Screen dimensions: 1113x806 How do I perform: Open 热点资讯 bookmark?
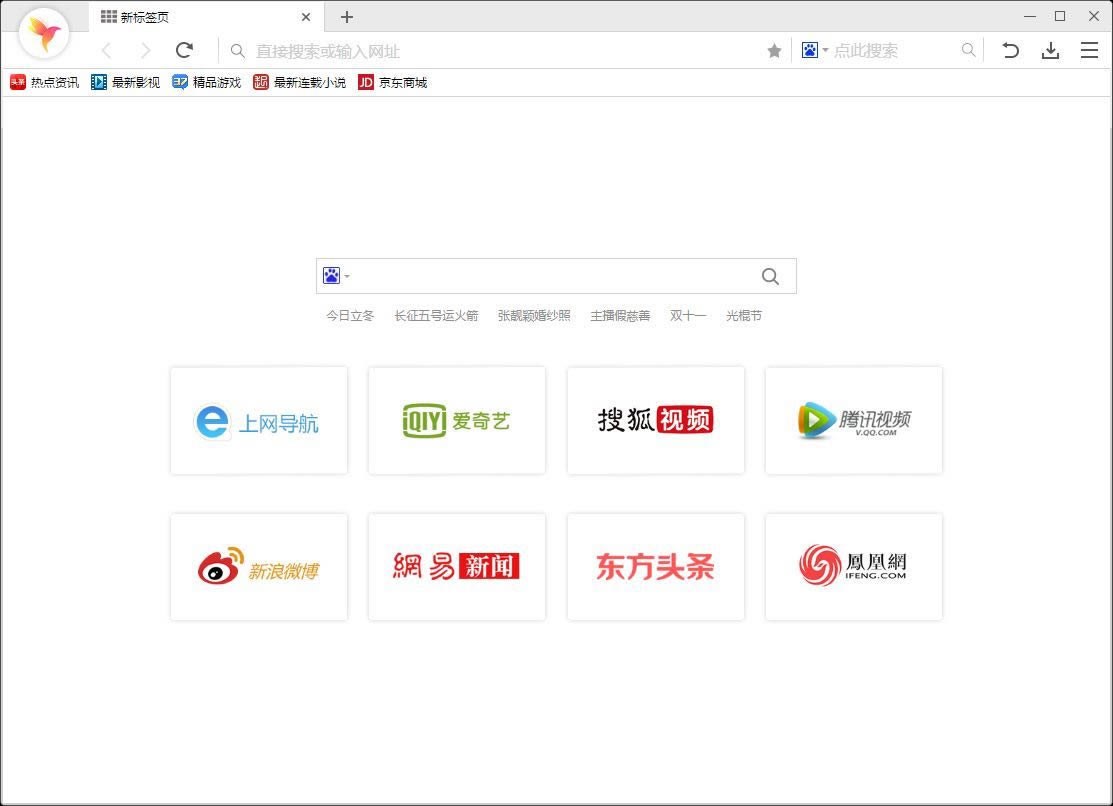click(x=45, y=83)
